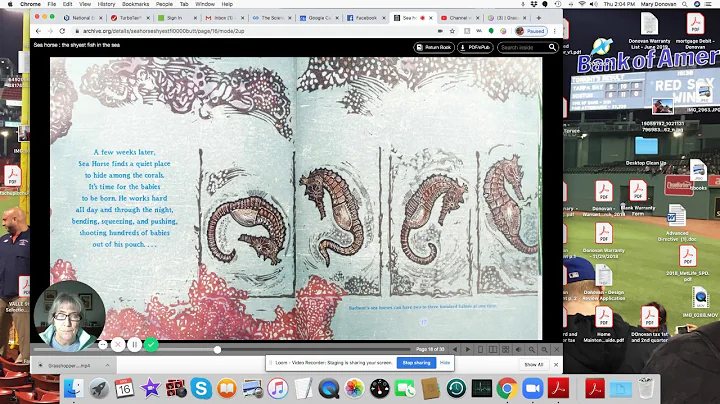Switch to the YouTube Channel tab
The height and width of the screenshot is (404, 720).
459,18
